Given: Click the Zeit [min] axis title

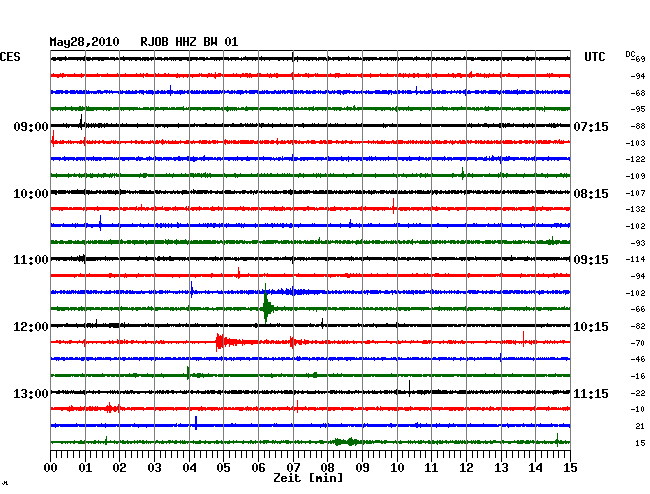Looking at the screenshot, I should pos(308,478).
